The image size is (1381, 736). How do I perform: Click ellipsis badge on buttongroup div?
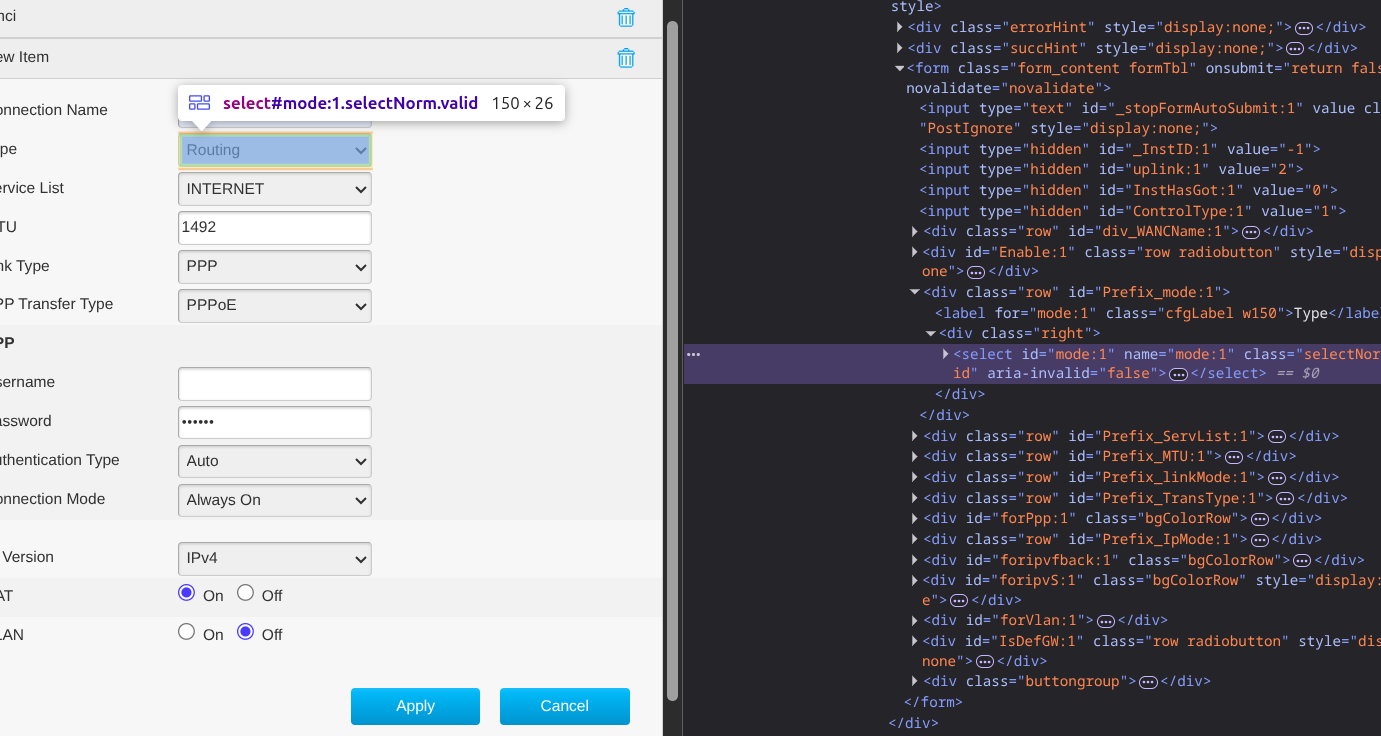click(1148, 682)
